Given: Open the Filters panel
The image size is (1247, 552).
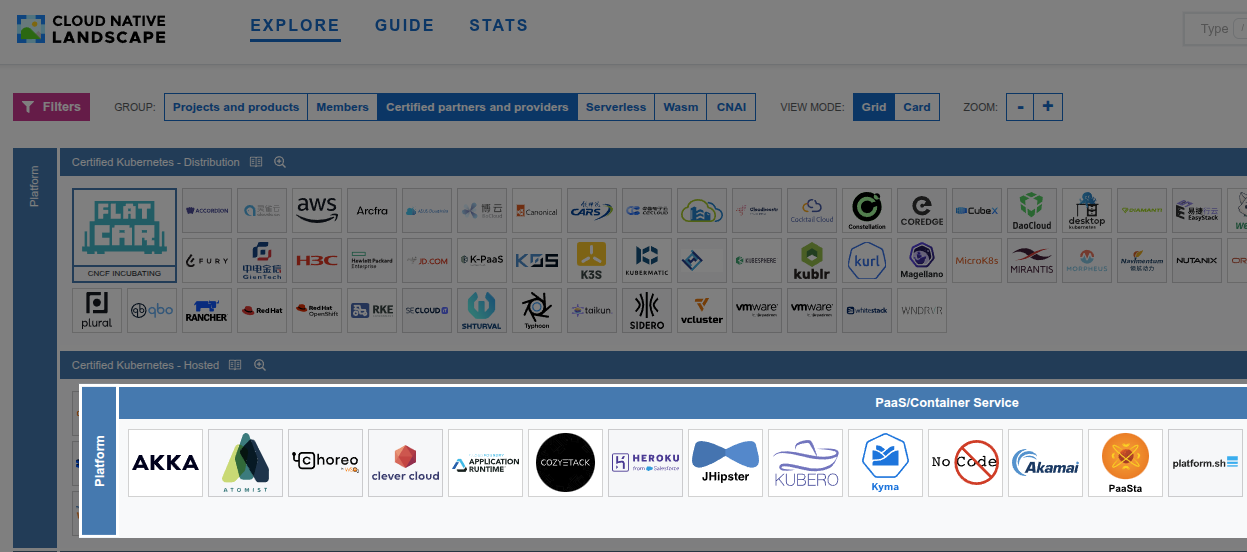Looking at the screenshot, I should [51, 107].
